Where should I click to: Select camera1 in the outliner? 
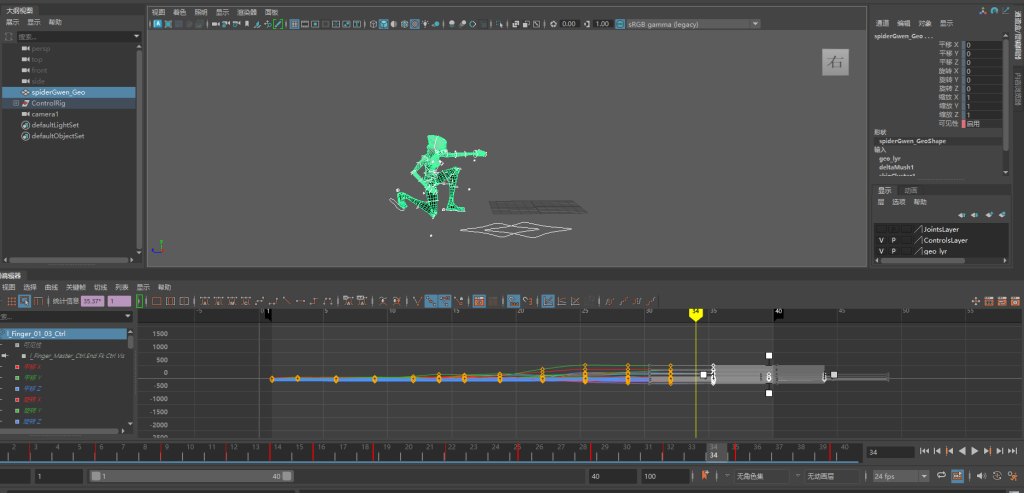pyautogui.click(x=44, y=114)
